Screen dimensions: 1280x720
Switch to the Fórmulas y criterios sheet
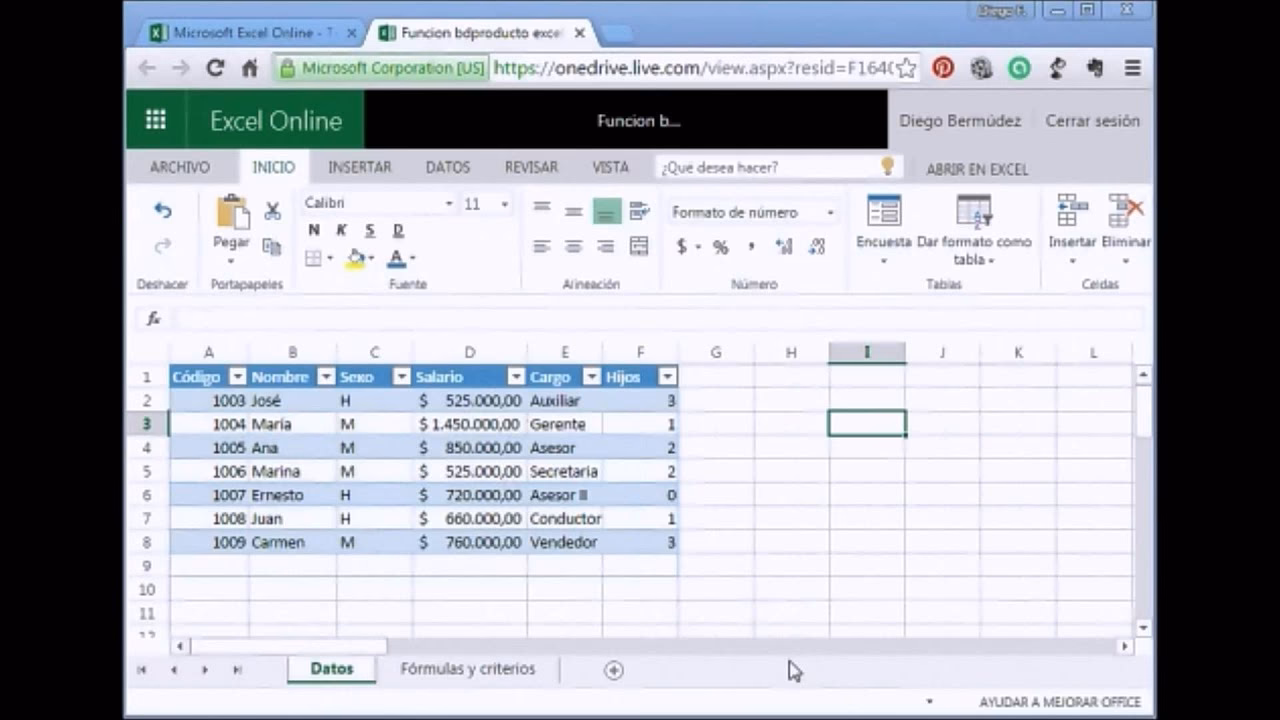(x=468, y=669)
